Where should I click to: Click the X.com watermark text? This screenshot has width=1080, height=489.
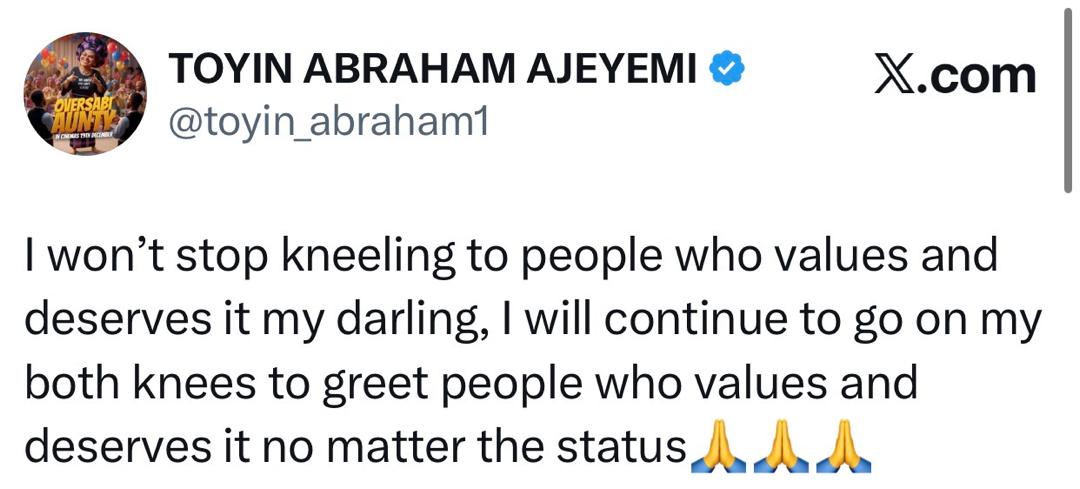coord(953,76)
